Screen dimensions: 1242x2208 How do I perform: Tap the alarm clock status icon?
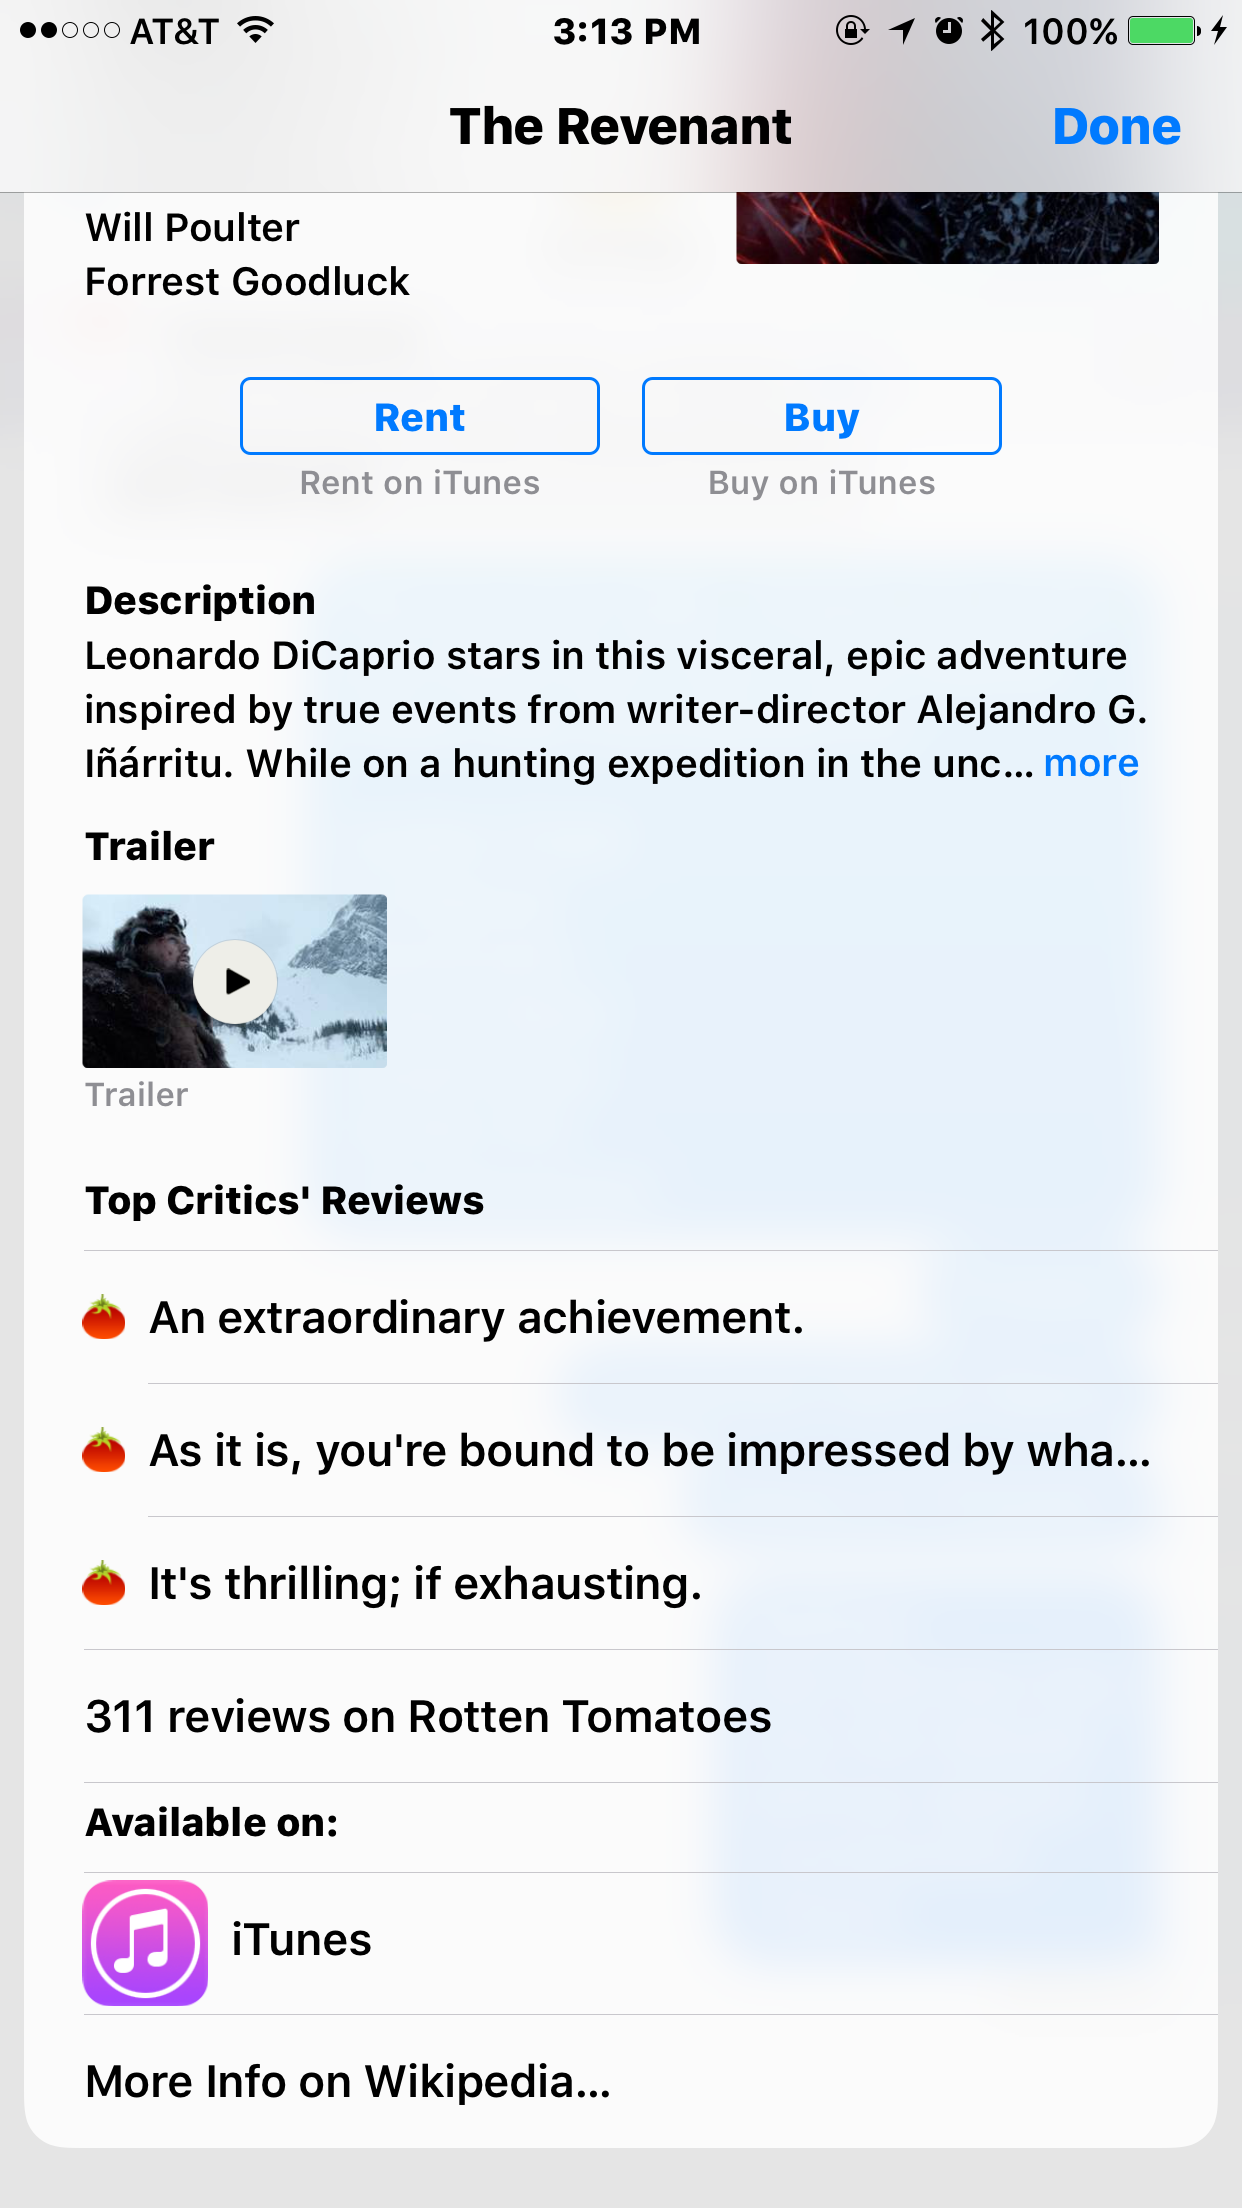pos(948,31)
